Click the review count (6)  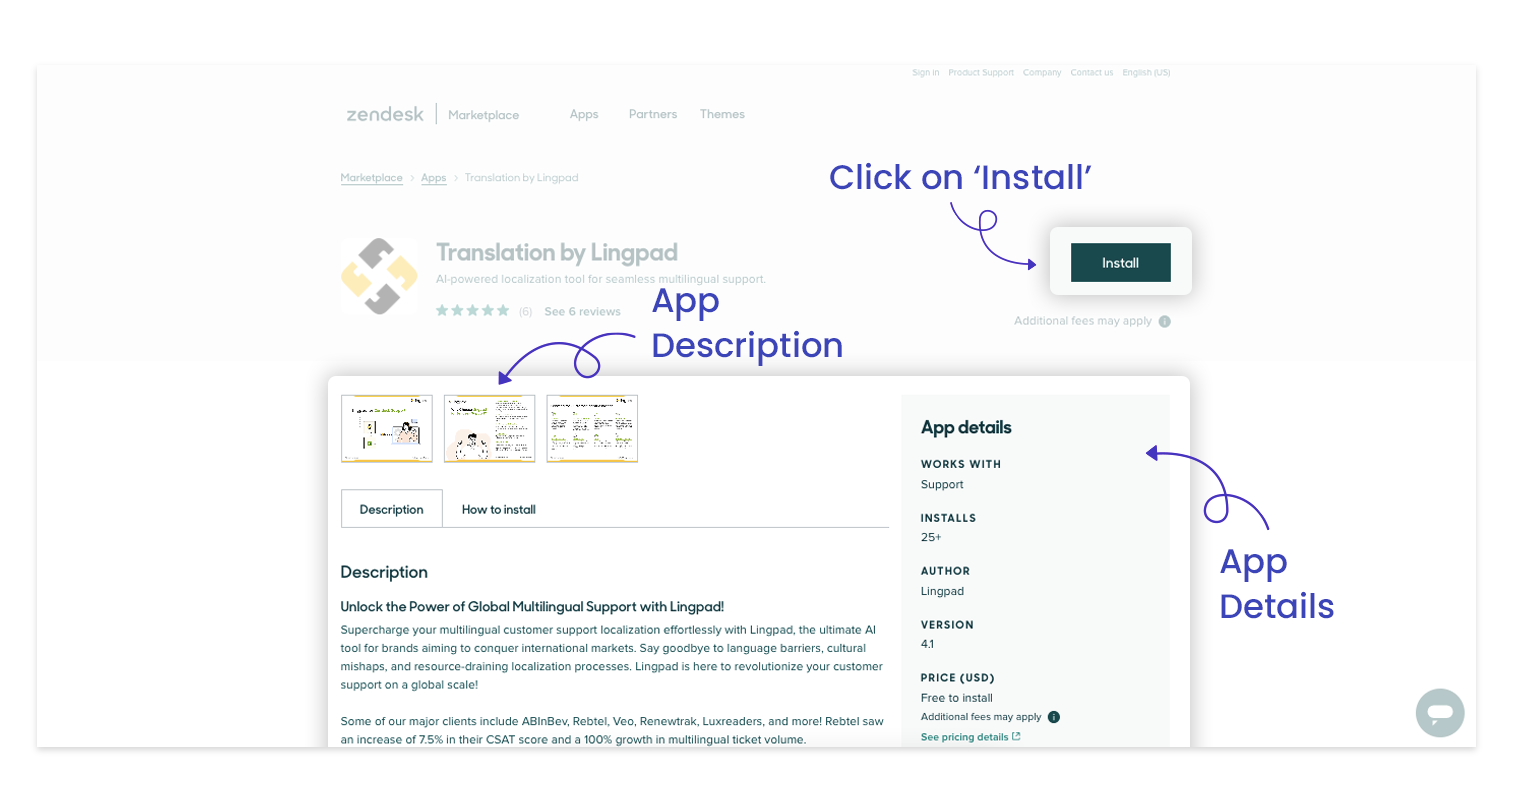[x=526, y=312]
